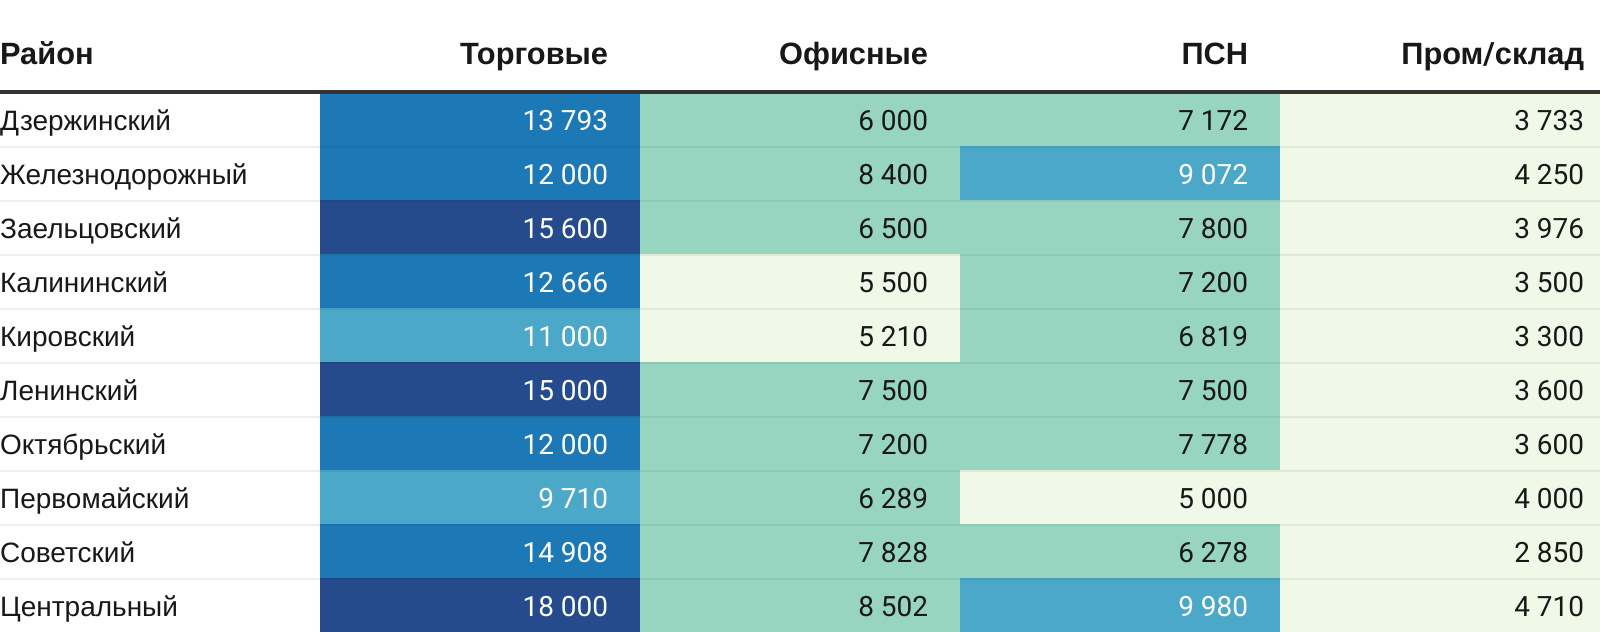Click the 15 600 Заельцовский cell
This screenshot has height=632, width=1600.
click(x=564, y=229)
